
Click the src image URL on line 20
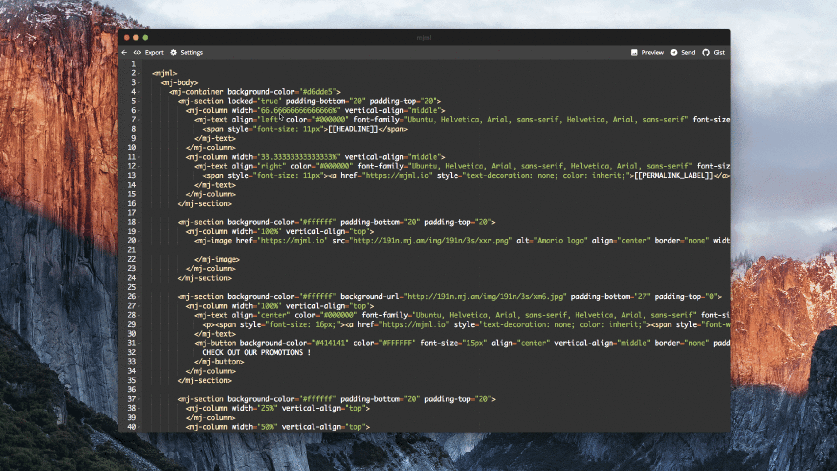point(430,241)
